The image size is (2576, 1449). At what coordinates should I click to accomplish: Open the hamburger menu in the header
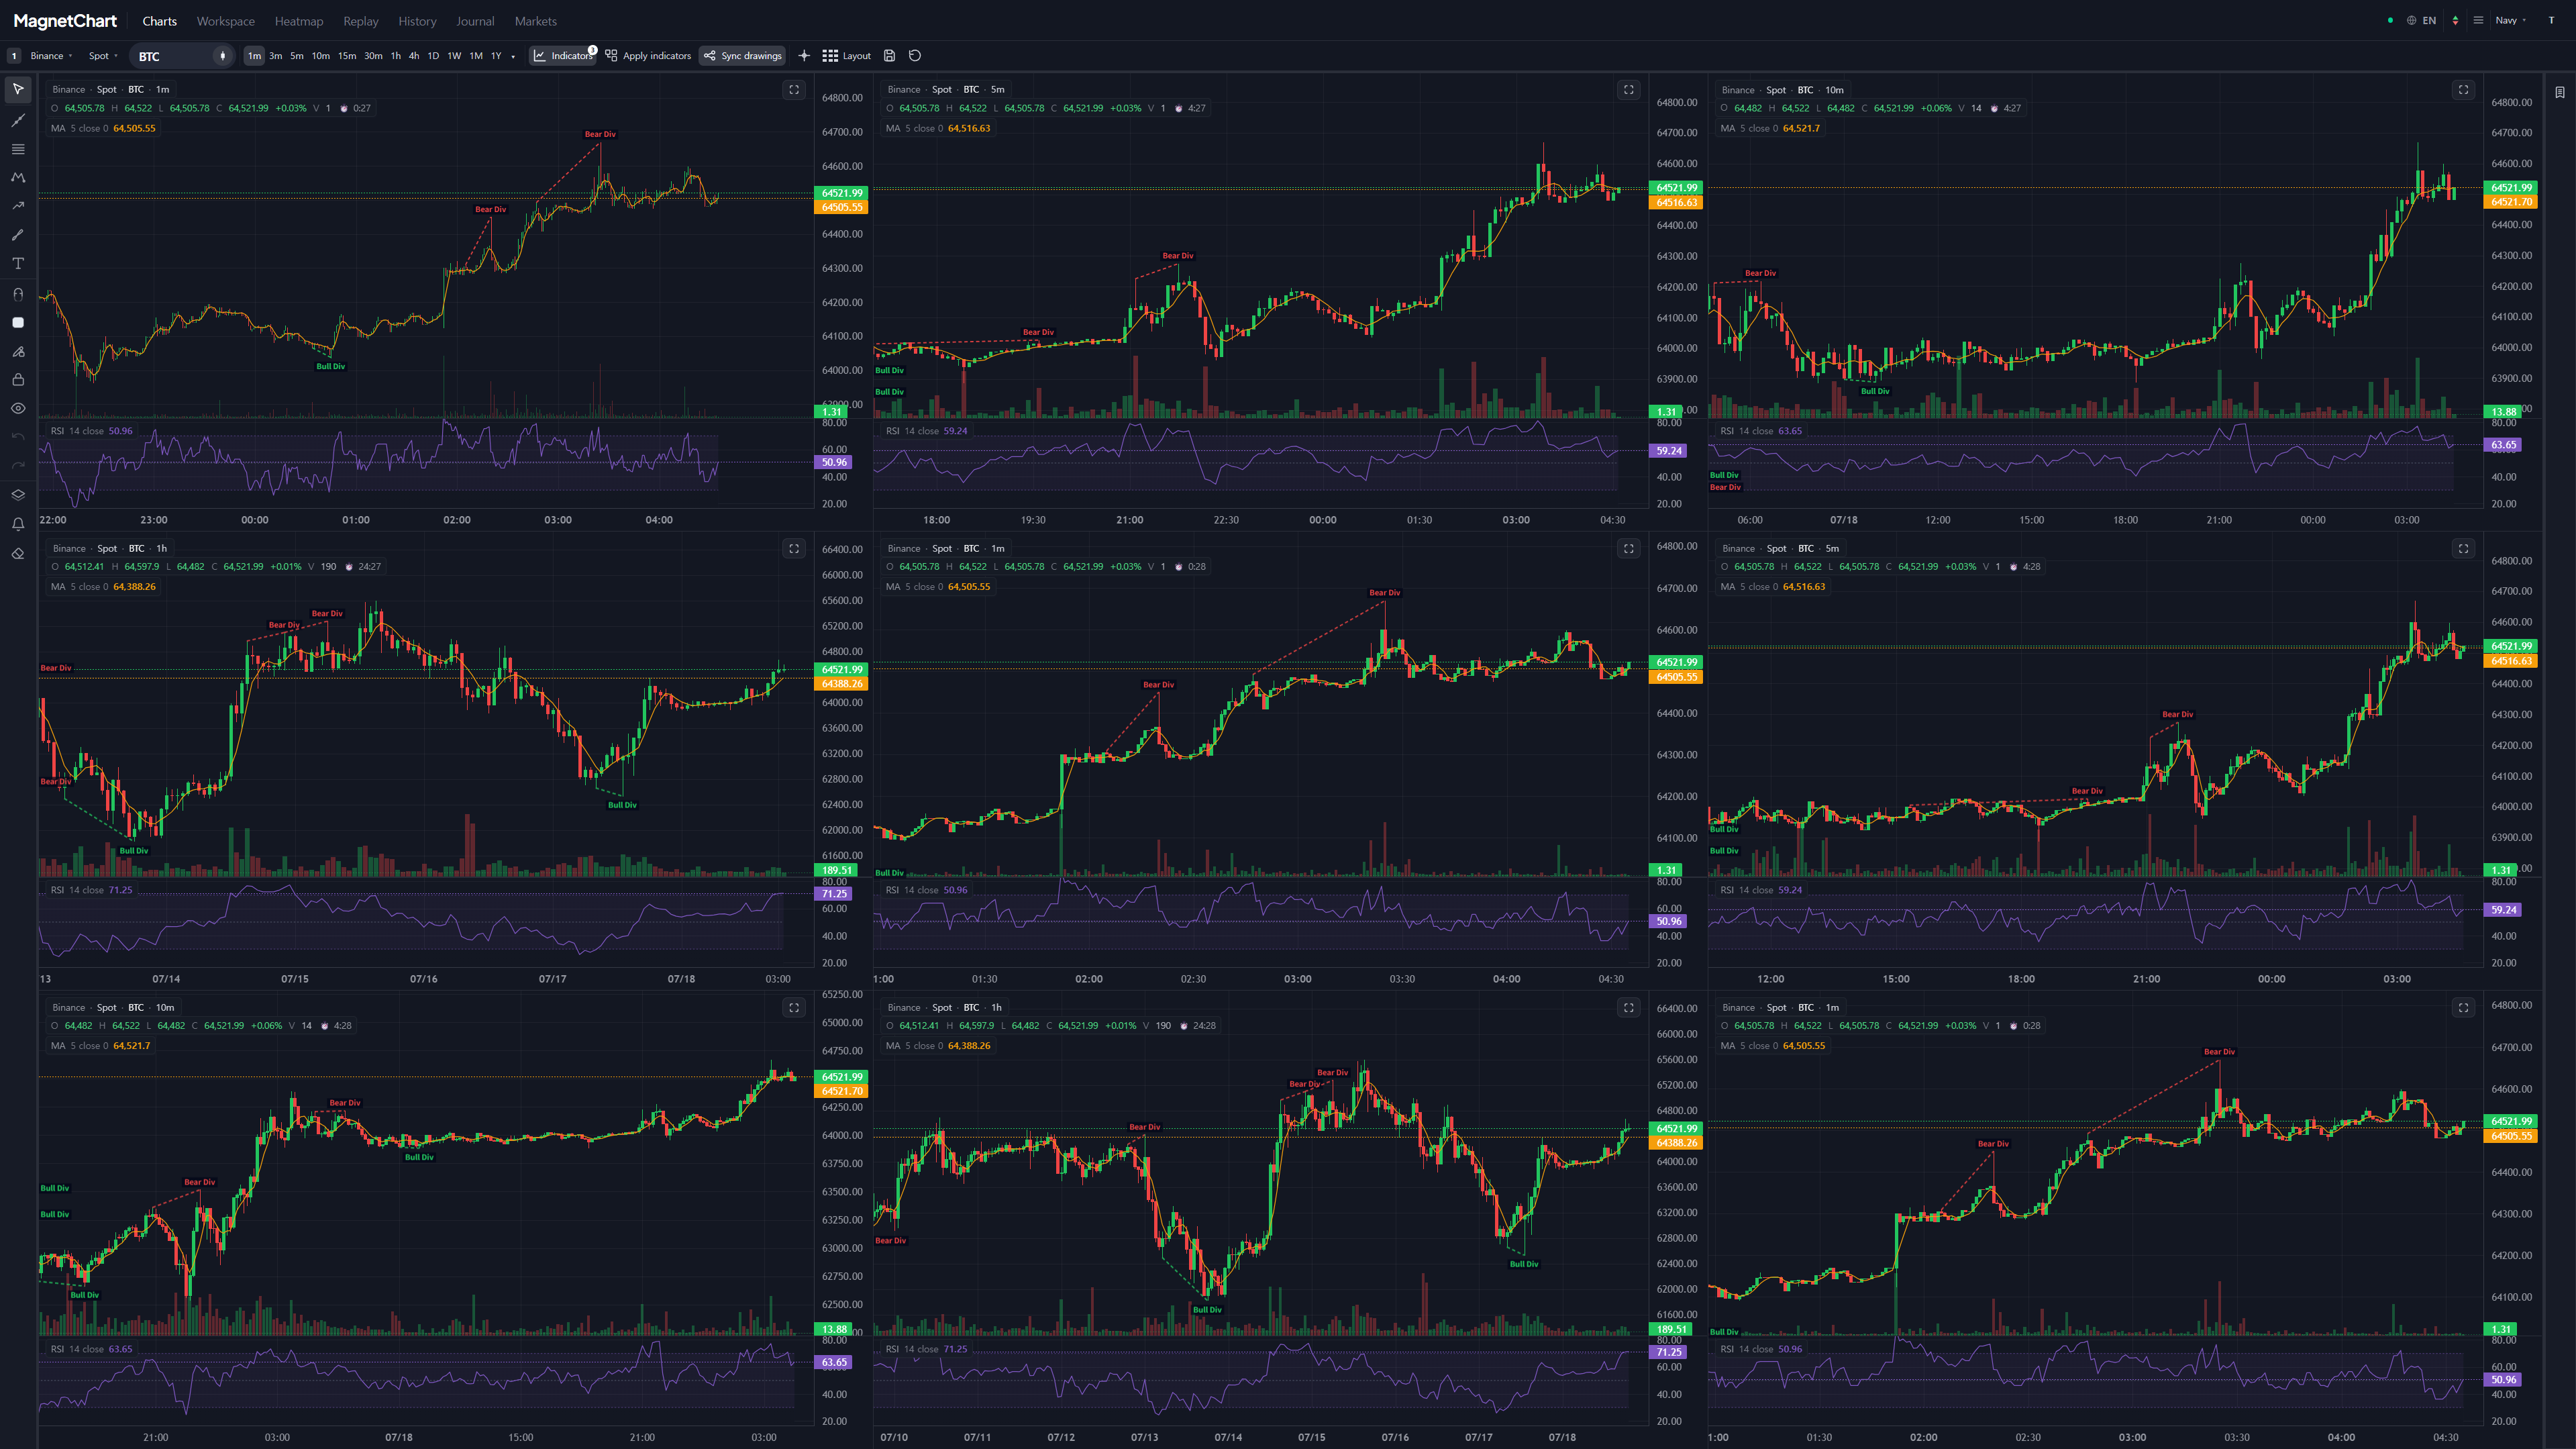click(x=2478, y=20)
